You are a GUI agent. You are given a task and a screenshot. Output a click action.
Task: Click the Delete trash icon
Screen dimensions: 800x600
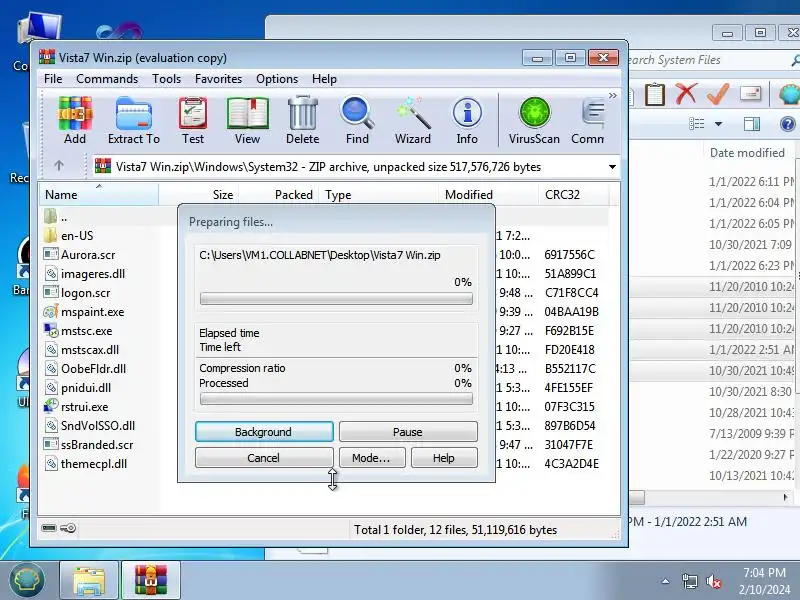[x=303, y=120]
